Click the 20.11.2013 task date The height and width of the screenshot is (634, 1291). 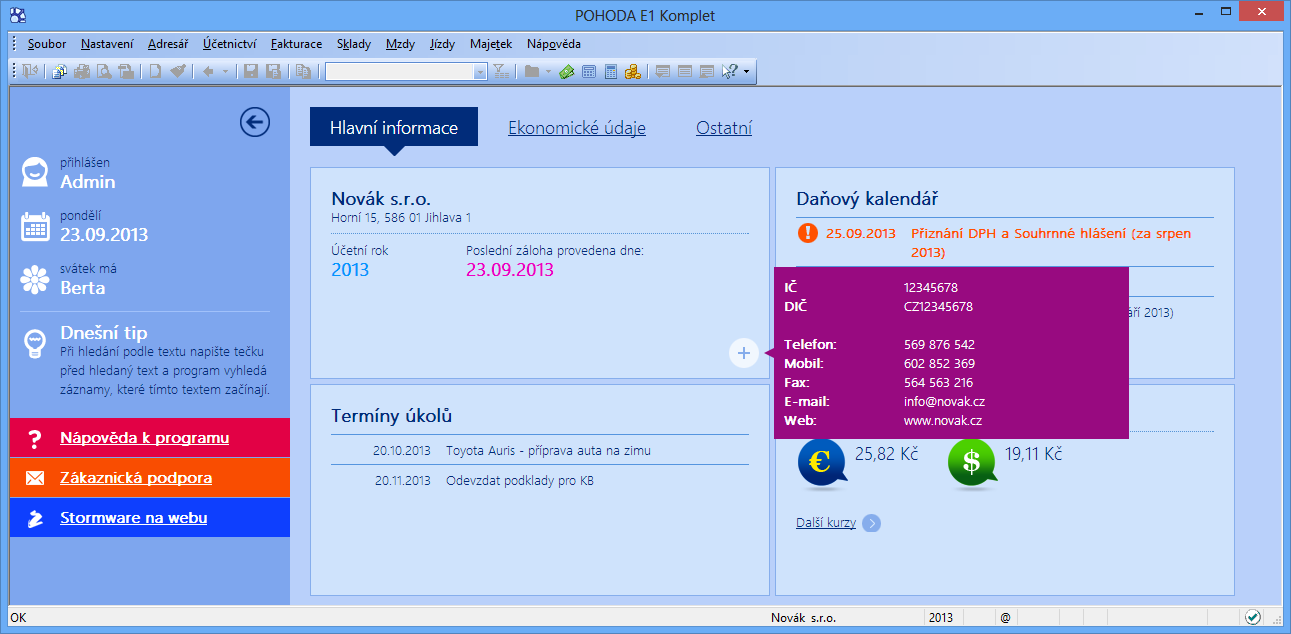[403, 480]
